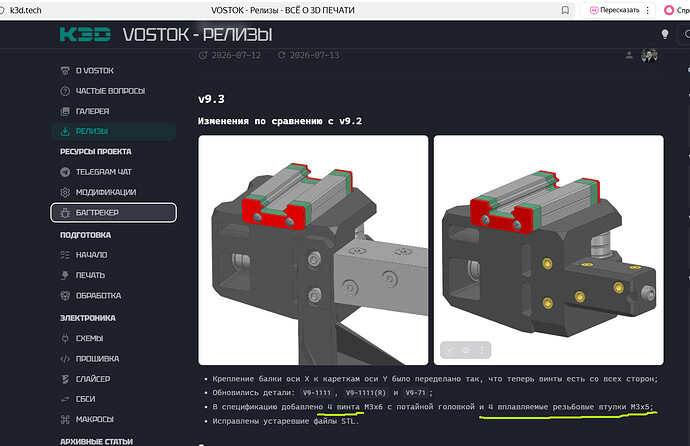Open the left v9.2 carriage mount image

[x=313, y=250]
